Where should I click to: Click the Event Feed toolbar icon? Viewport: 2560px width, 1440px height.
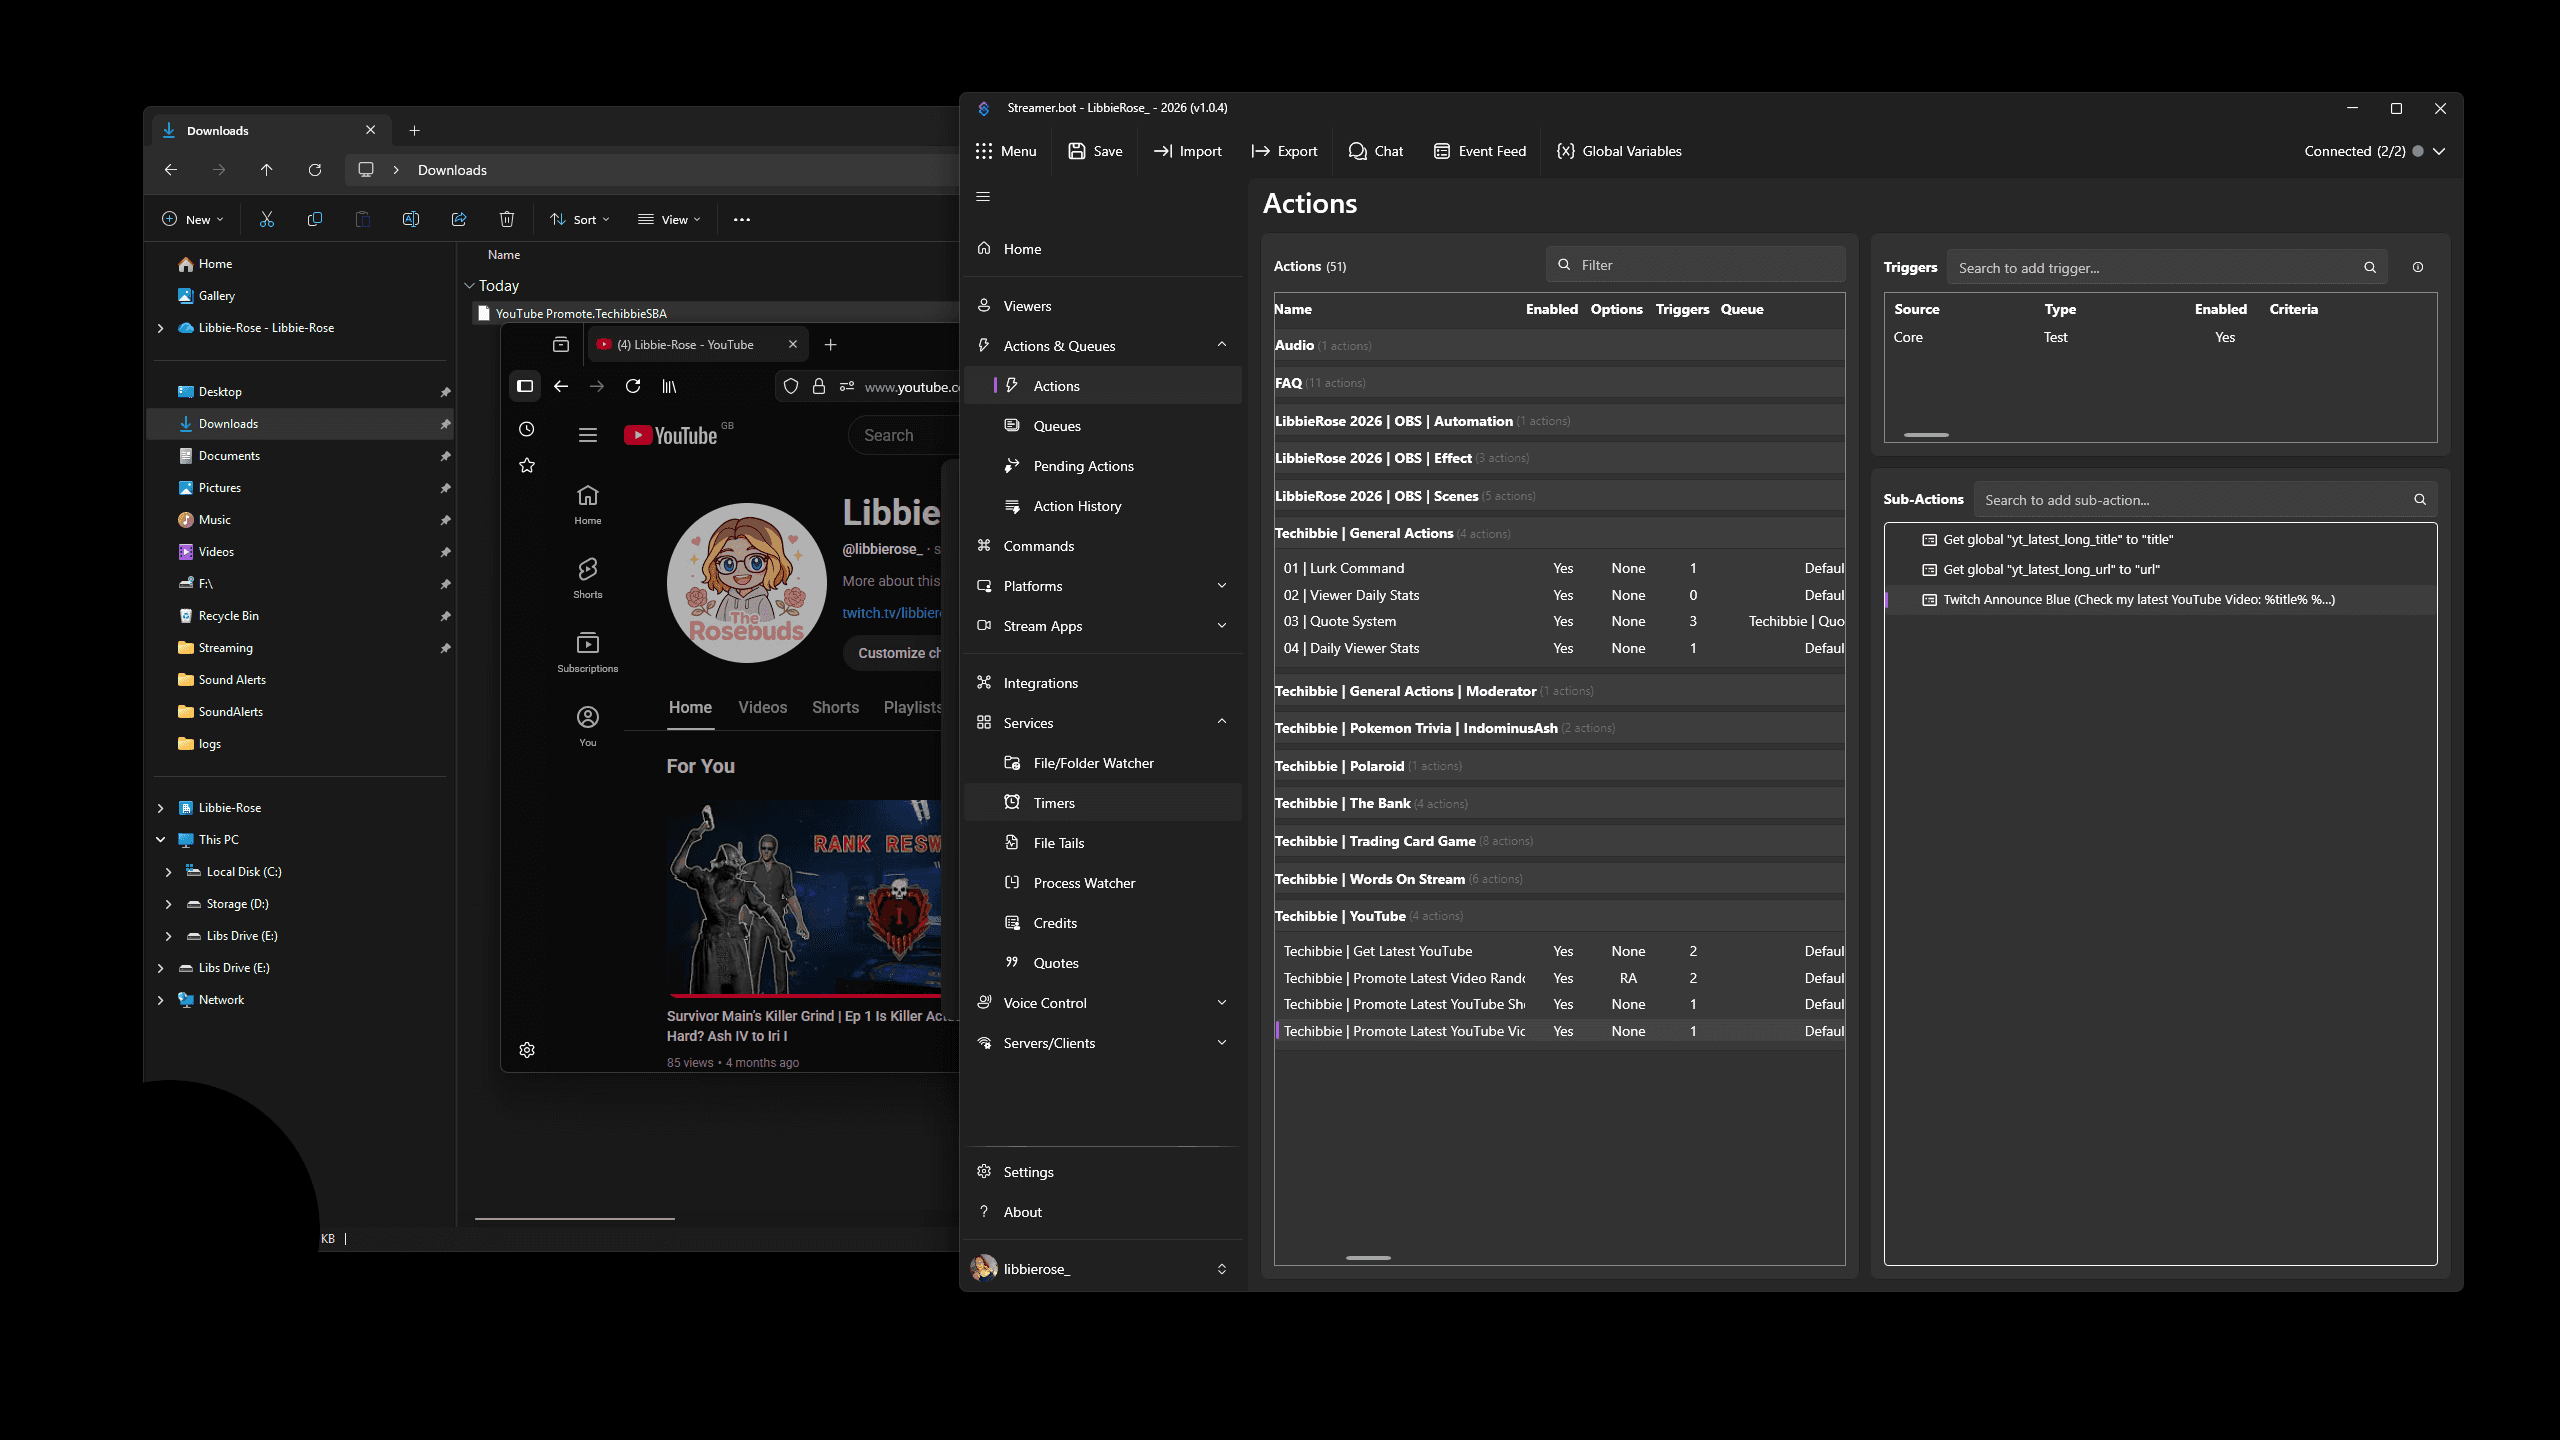point(1441,151)
